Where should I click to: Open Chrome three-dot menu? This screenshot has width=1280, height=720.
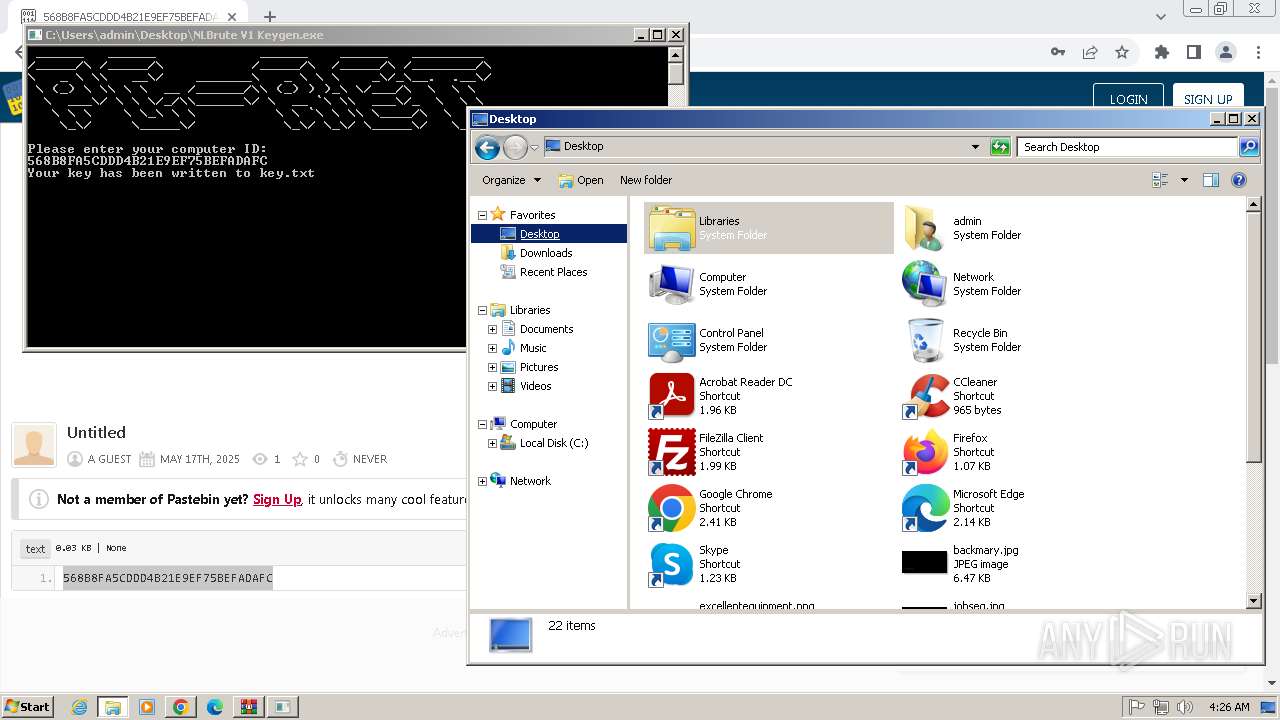click(x=1258, y=52)
